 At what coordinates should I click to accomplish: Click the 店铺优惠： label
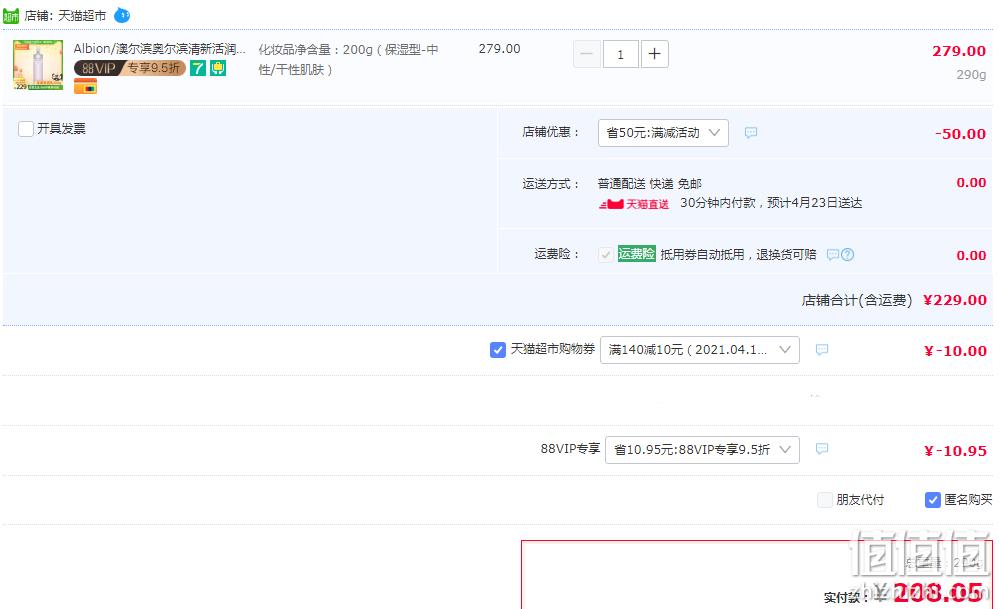pos(551,133)
